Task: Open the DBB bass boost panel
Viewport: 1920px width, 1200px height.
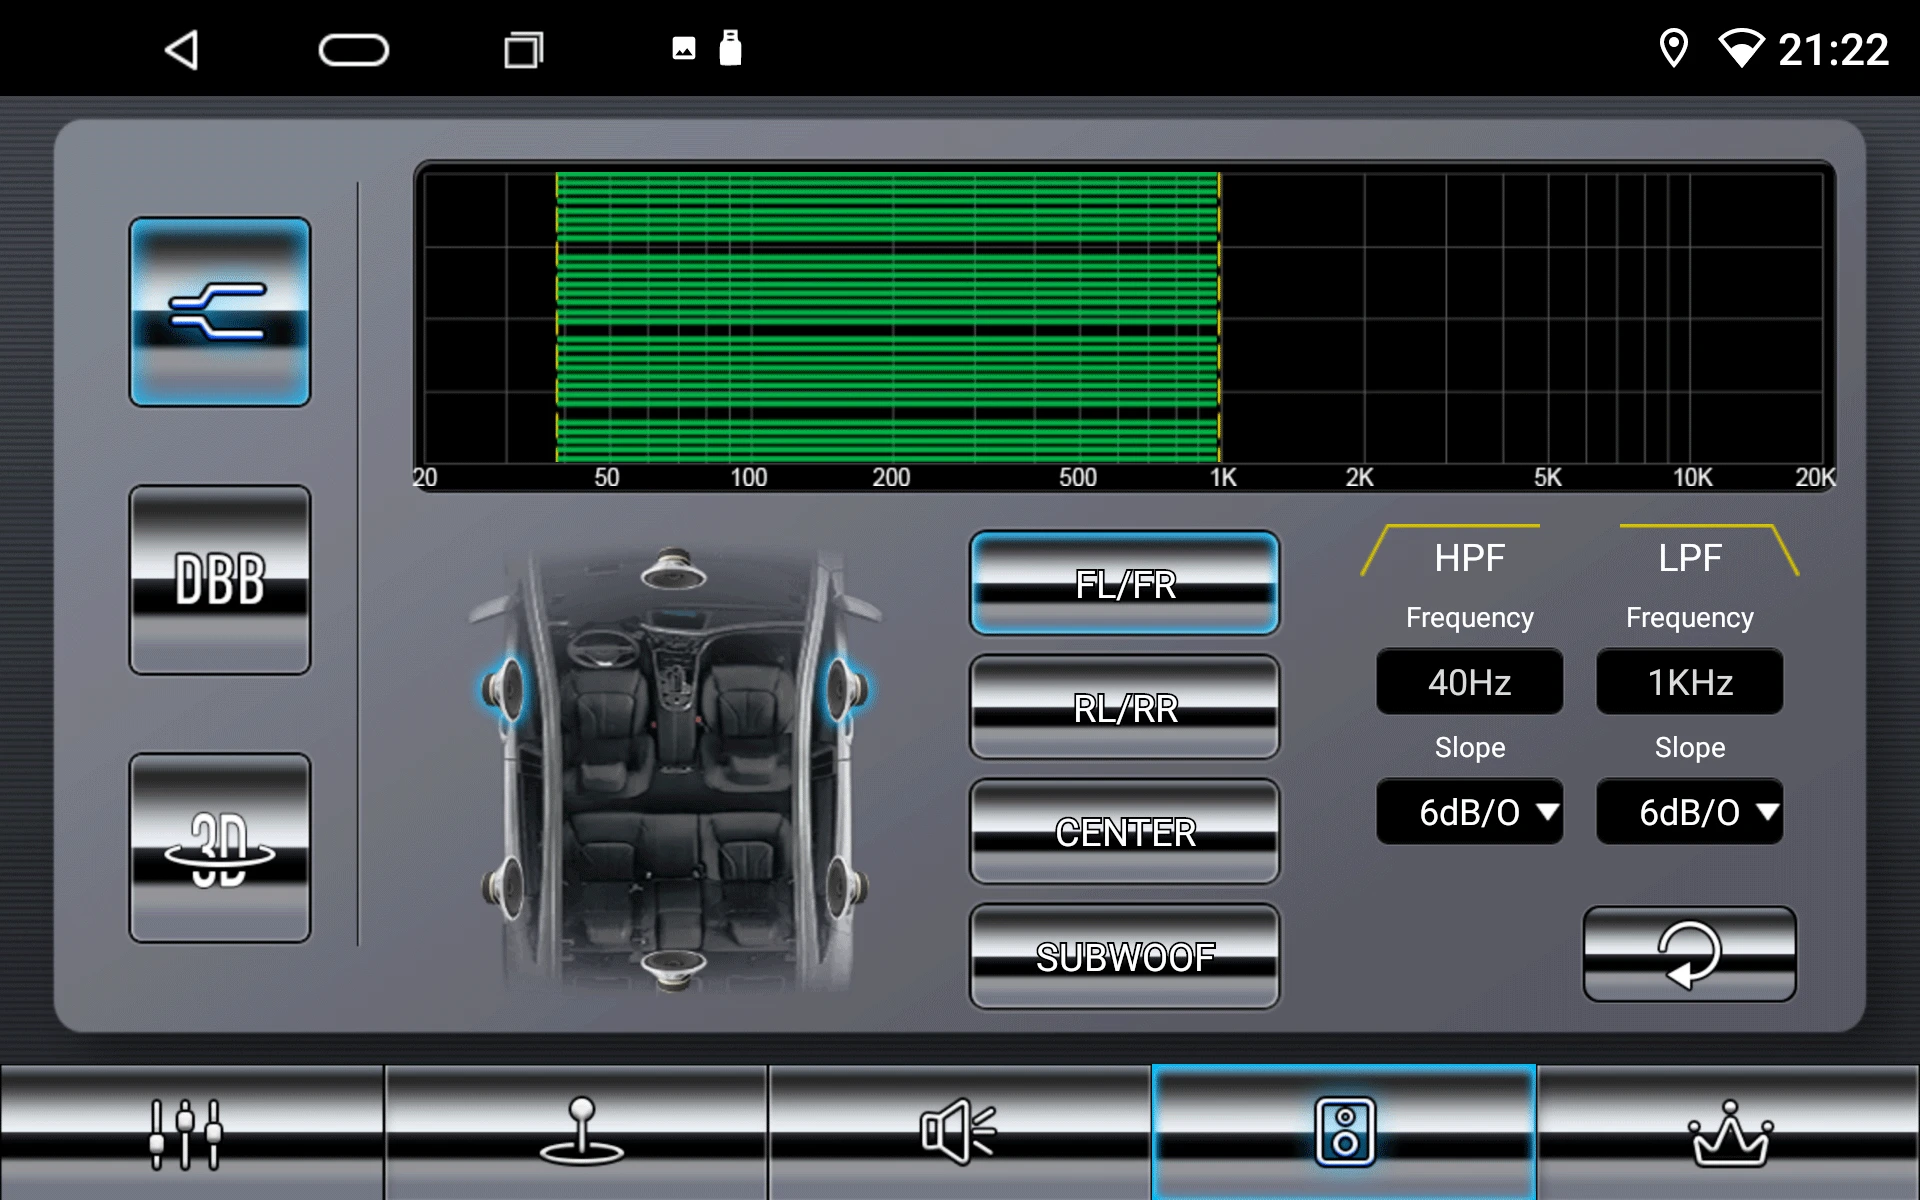Action: point(219,580)
